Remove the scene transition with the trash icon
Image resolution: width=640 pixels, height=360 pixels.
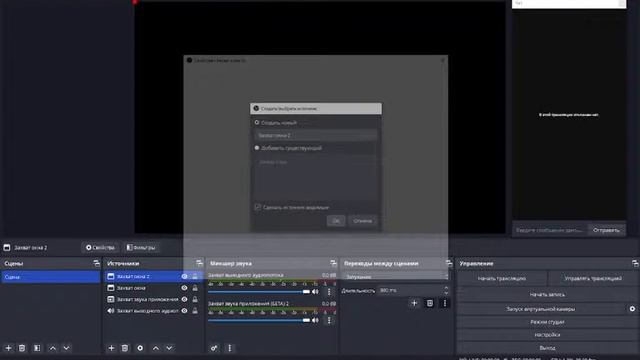430,303
